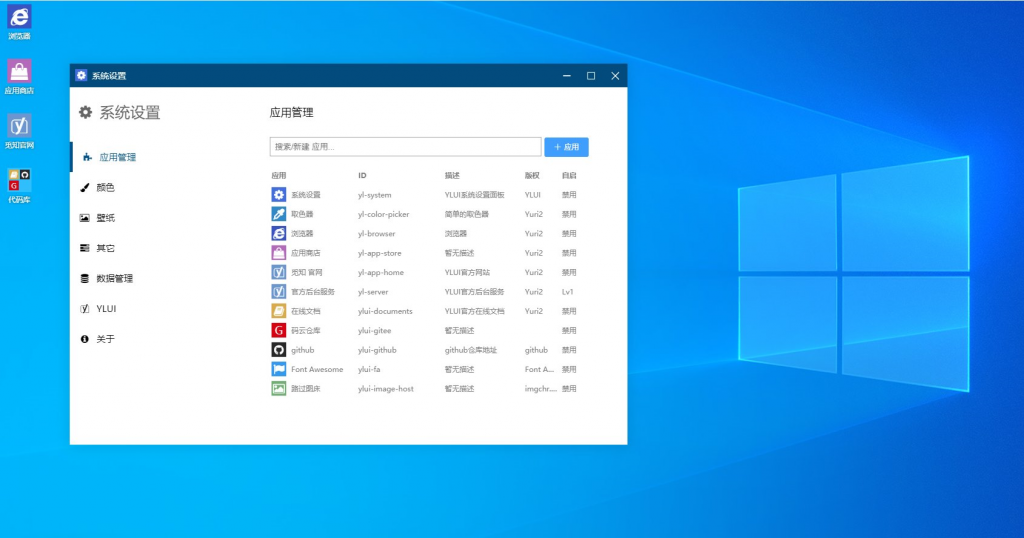Image resolution: width=1024 pixels, height=538 pixels.
Task: Click the ID cell ylui-documents
Action: [385, 311]
